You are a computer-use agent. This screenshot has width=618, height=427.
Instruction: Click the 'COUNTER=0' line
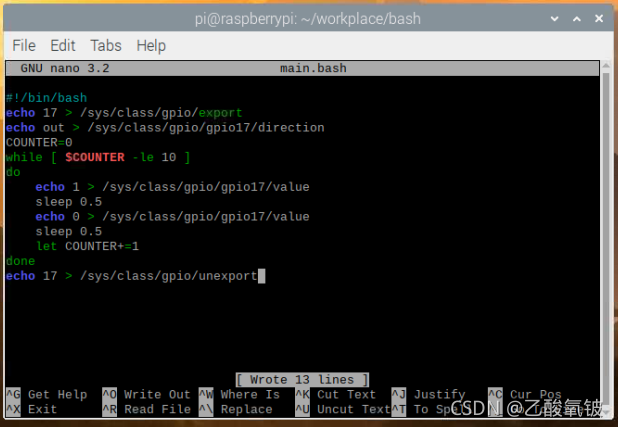[39, 142]
